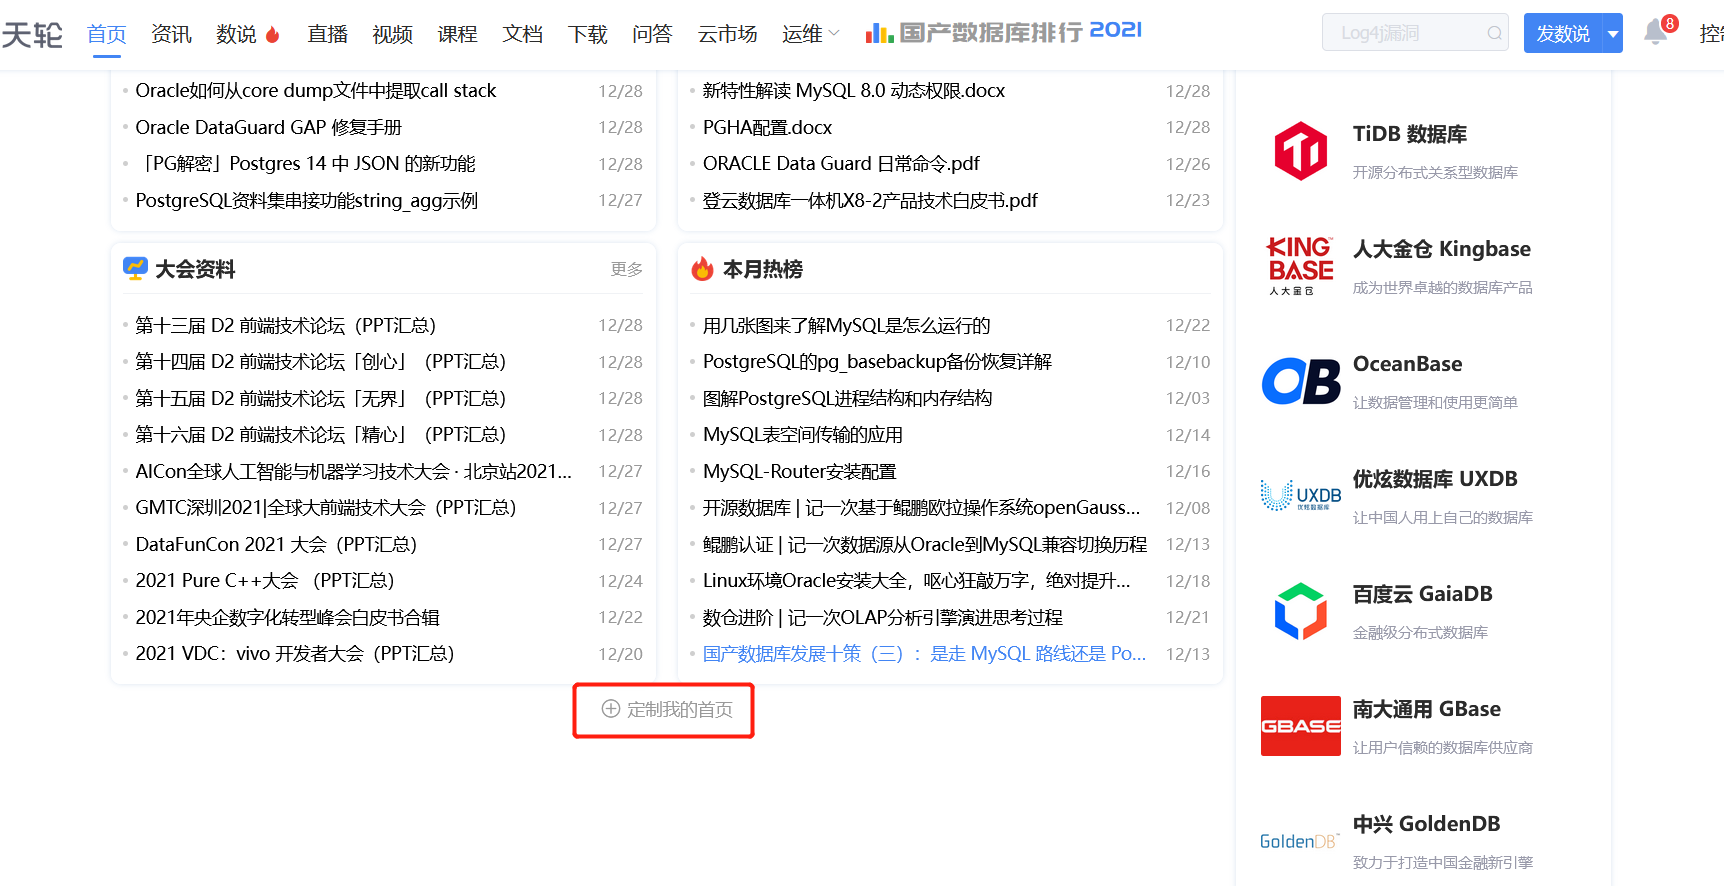The width and height of the screenshot is (1724, 886).
Task: Open 2021 VDC: vivo 开发者大会 link
Action: (294, 653)
